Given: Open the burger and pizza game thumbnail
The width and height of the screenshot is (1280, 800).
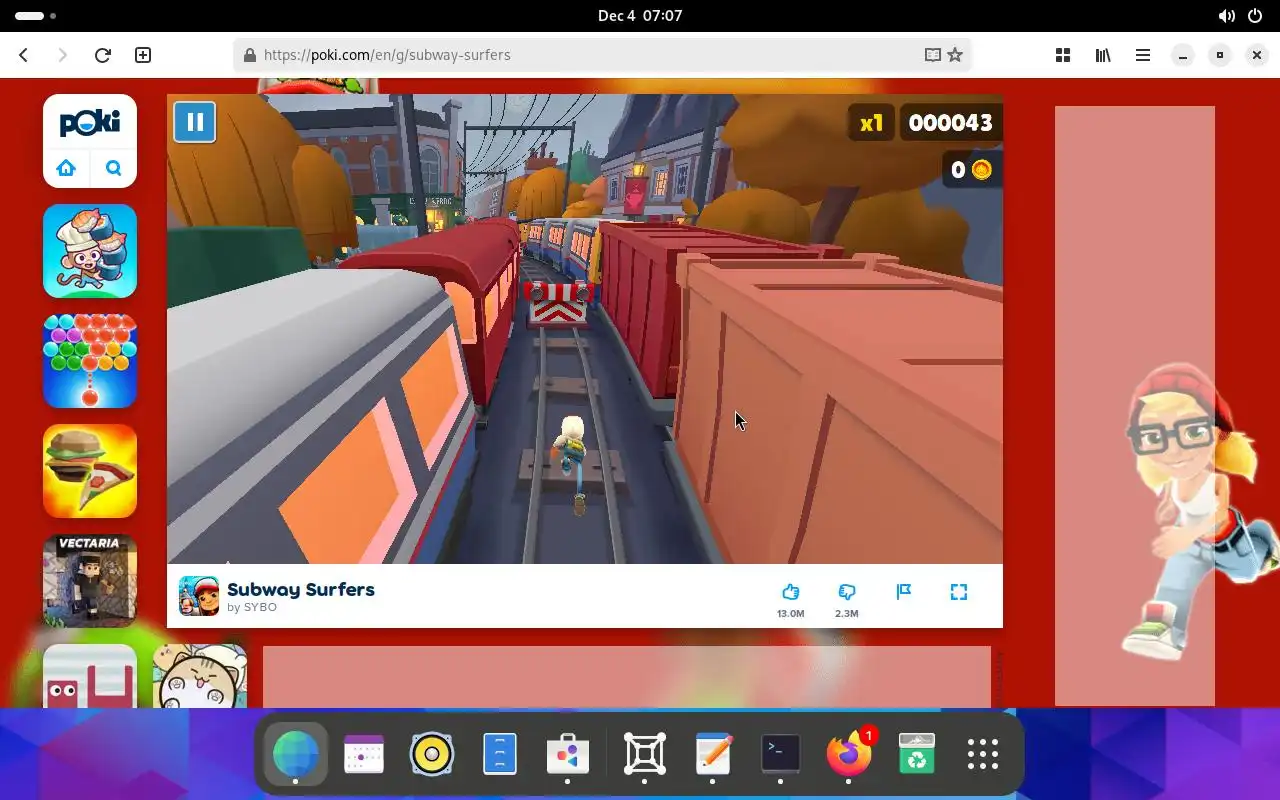Looking at the screenshot, I should point(90,471).
